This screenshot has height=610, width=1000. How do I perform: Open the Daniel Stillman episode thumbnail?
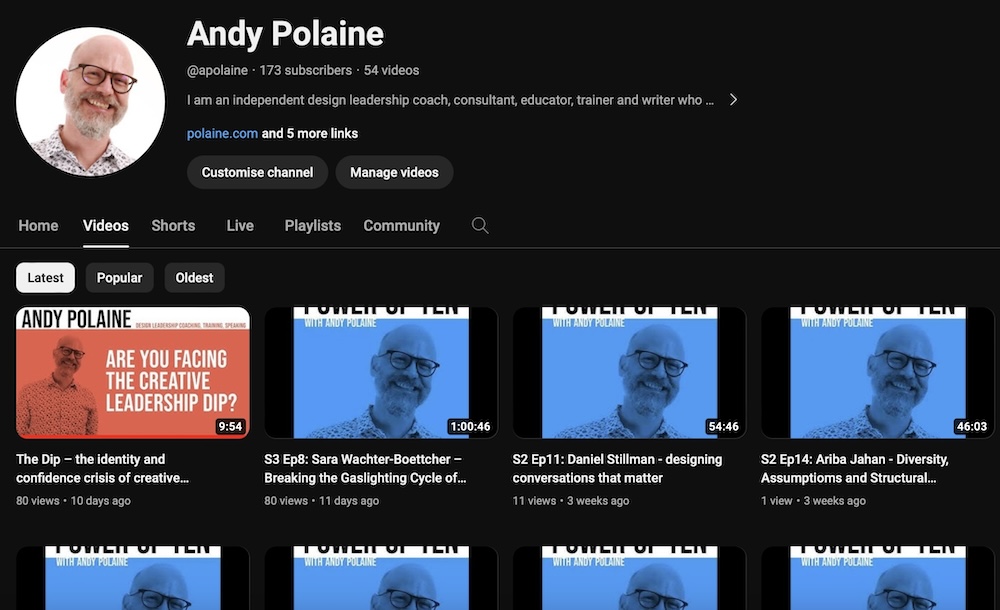click(629, 373)
